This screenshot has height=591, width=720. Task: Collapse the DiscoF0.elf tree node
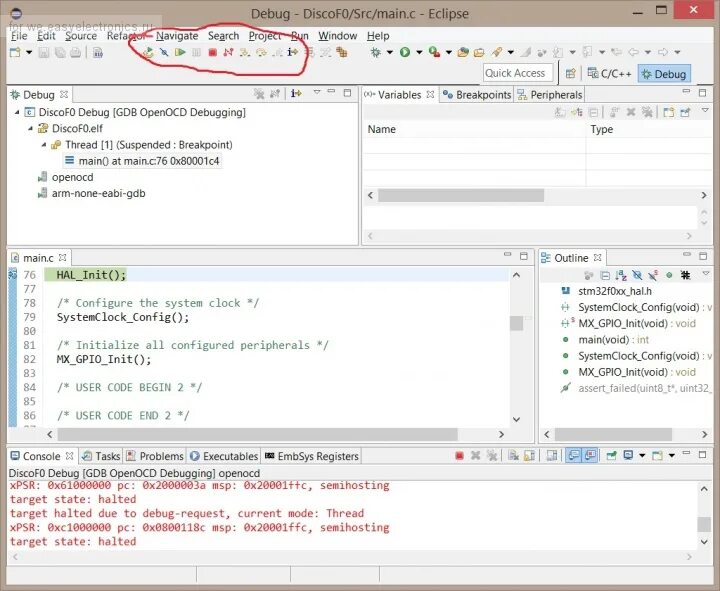coord(30,129)
